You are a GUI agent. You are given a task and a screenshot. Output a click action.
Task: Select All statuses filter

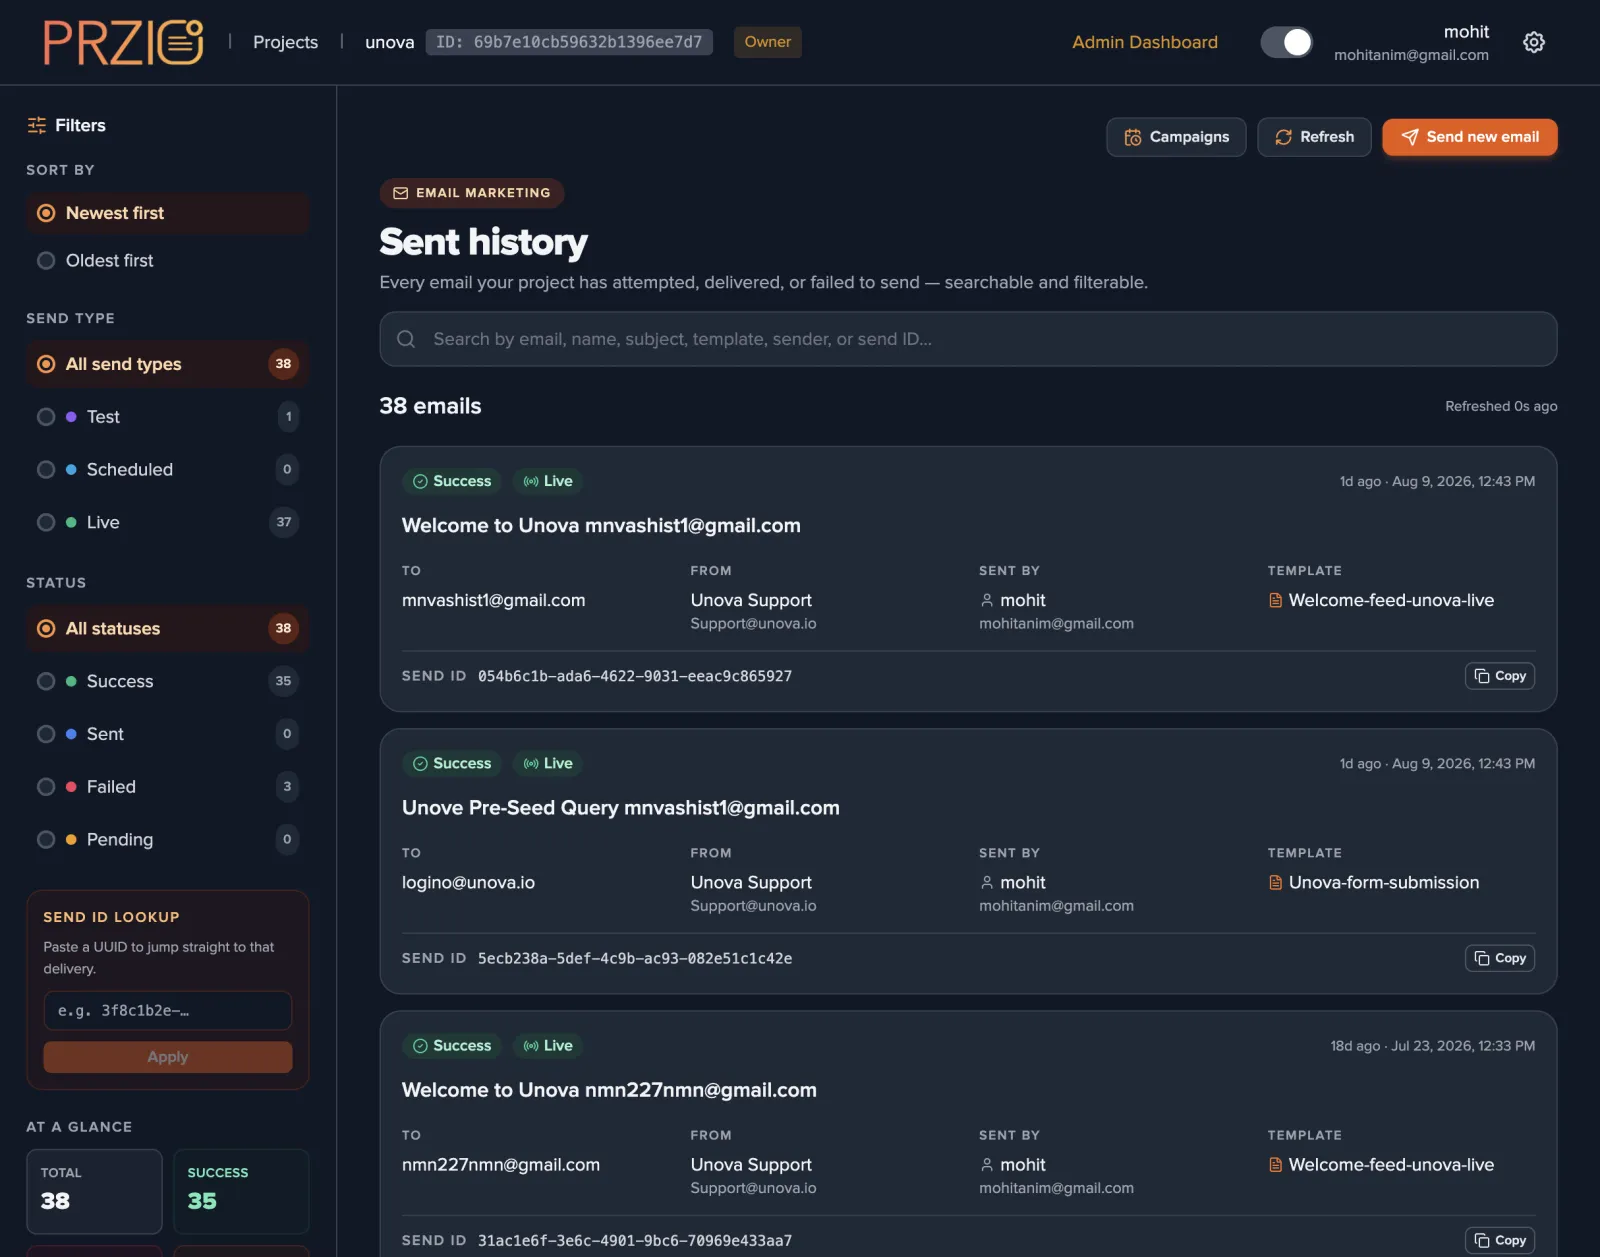167,628
